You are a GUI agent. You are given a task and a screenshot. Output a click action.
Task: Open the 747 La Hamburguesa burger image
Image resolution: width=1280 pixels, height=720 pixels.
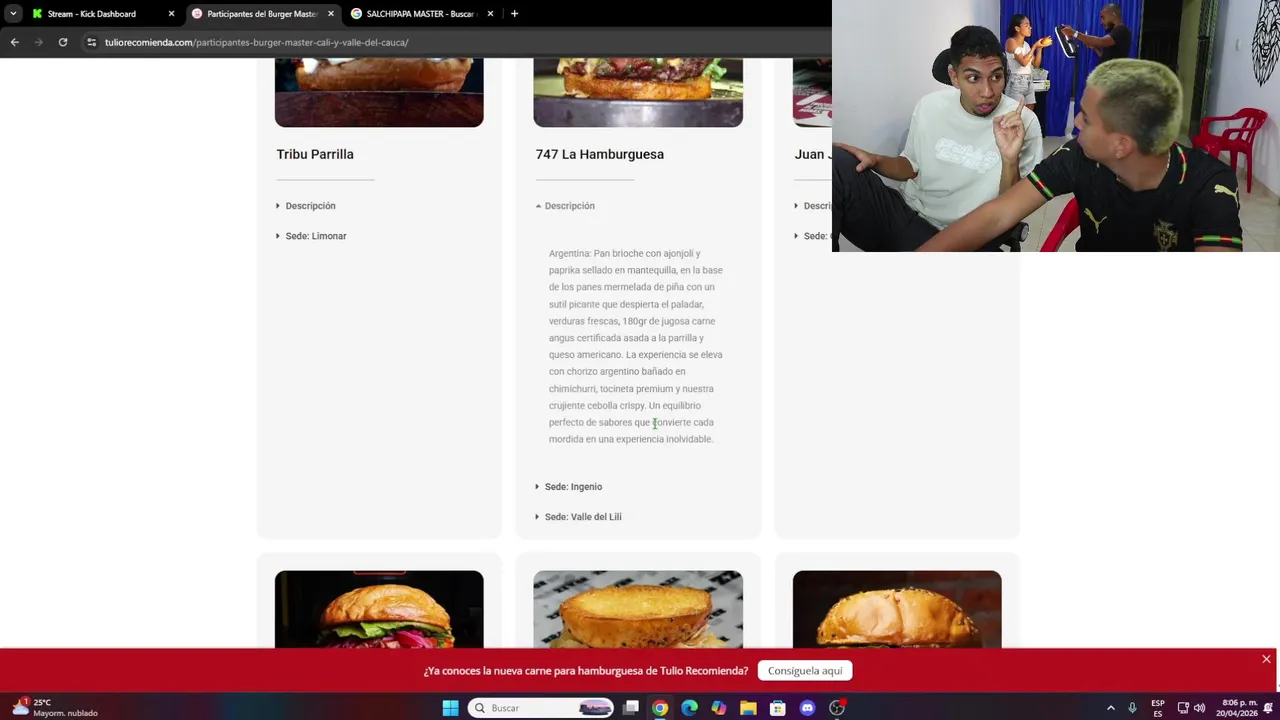[638, 92]
